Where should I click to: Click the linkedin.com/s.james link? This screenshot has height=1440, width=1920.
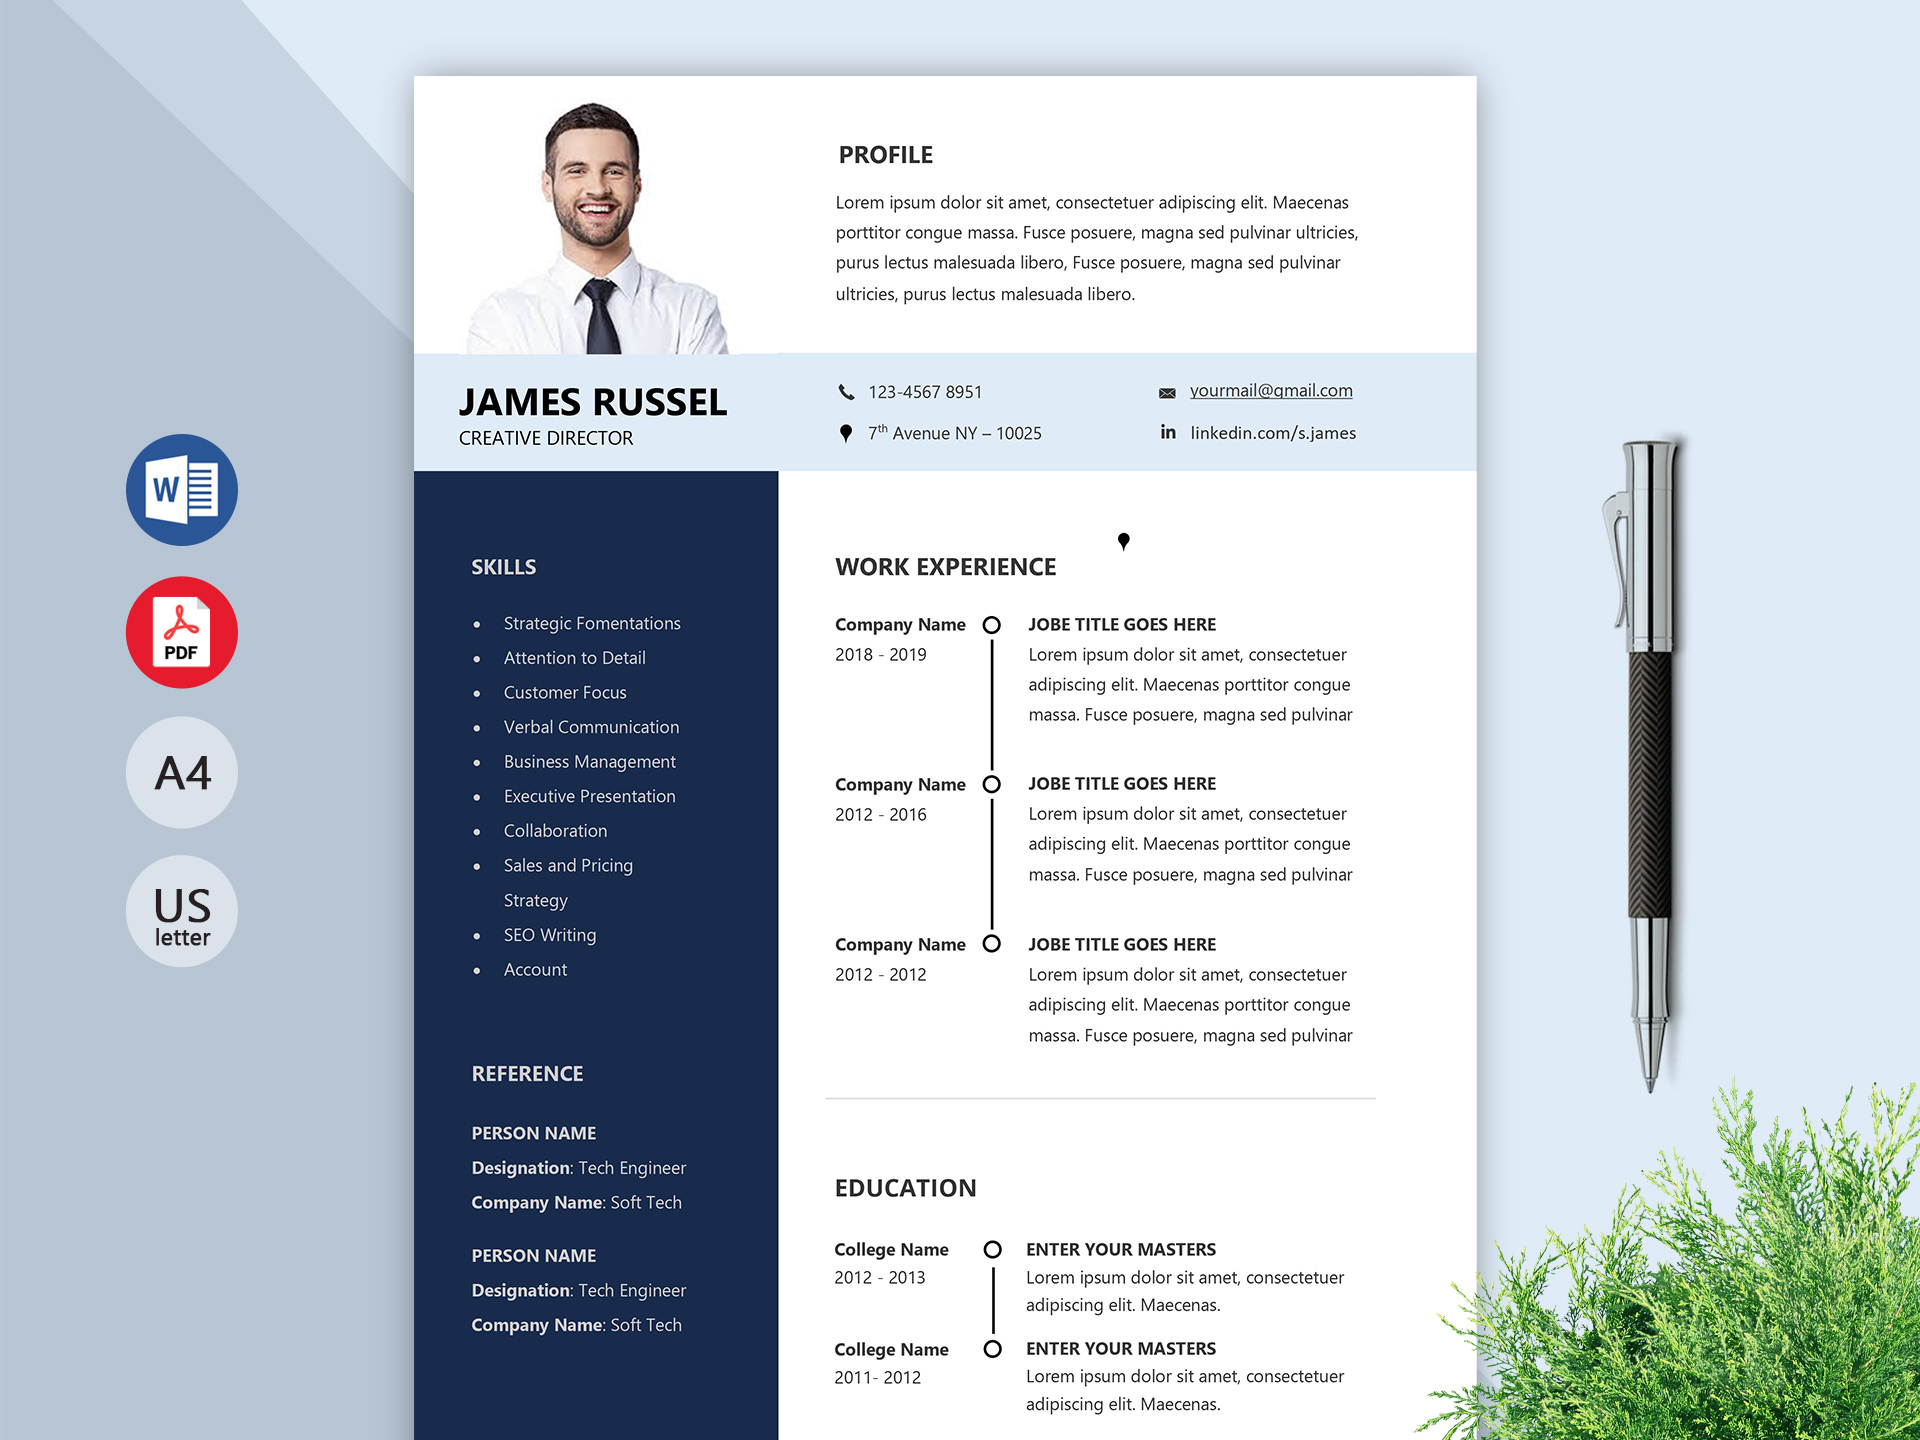click(1274, 434)
